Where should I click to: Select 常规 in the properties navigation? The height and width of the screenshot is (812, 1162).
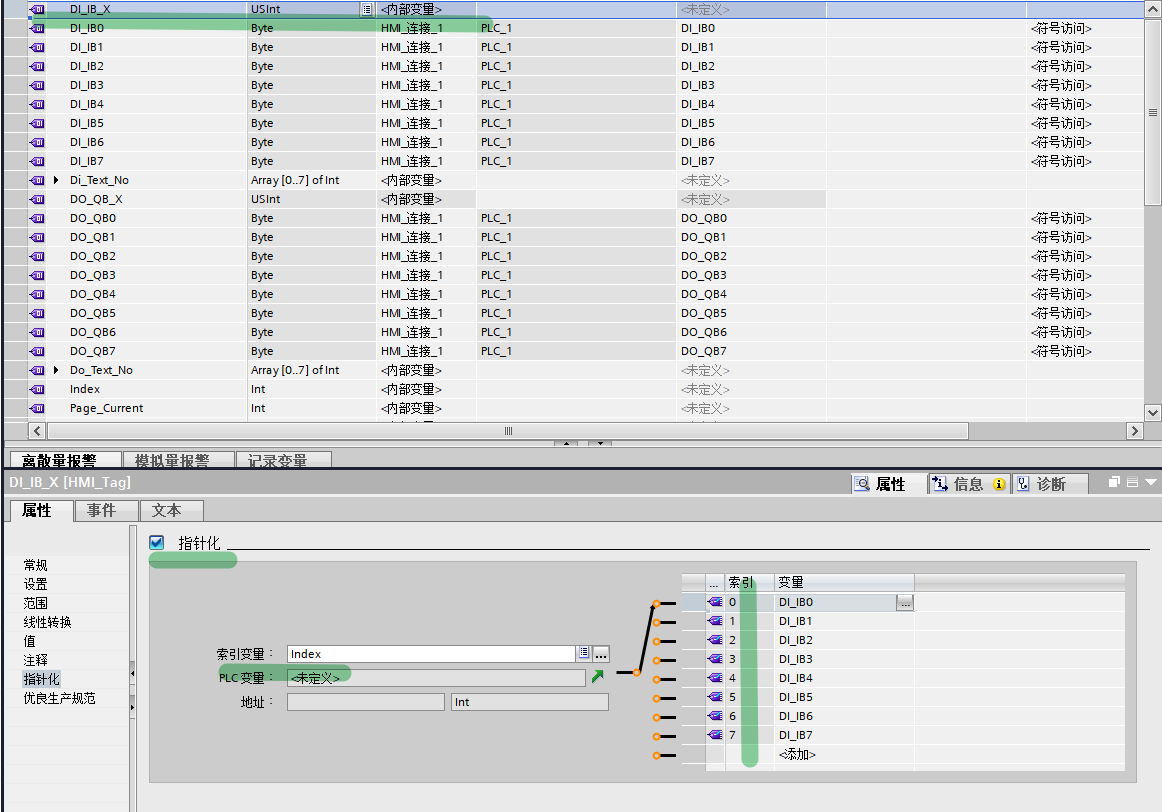[36, 565]
